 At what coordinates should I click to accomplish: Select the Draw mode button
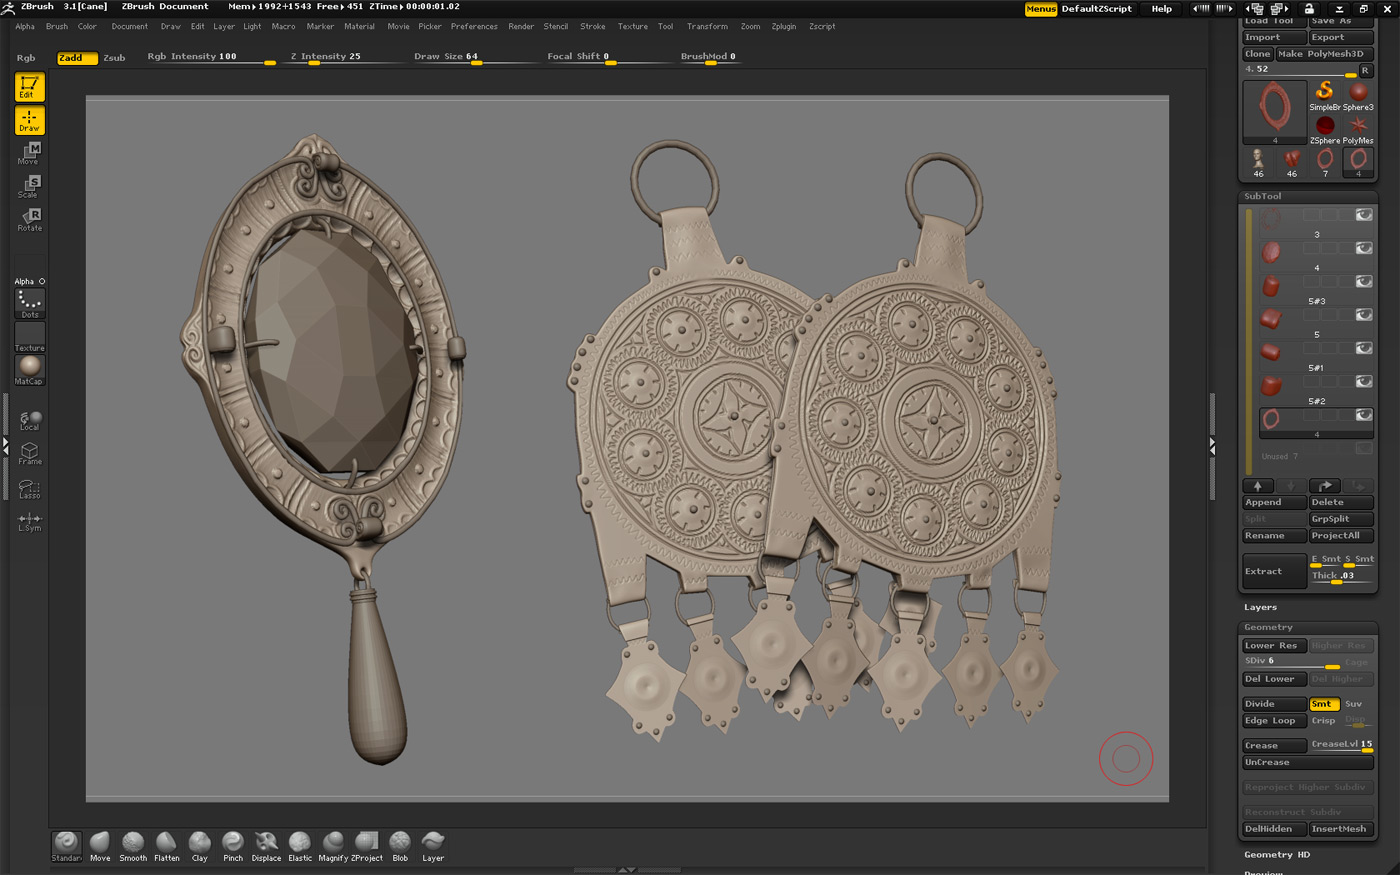[x=29, y=120]
